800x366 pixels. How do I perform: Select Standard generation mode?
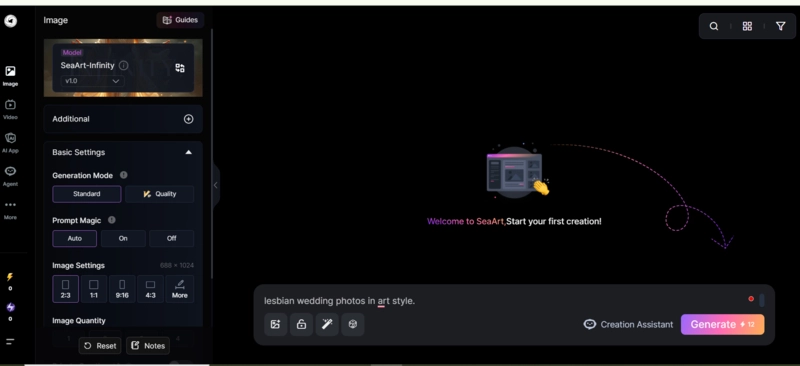87,194
